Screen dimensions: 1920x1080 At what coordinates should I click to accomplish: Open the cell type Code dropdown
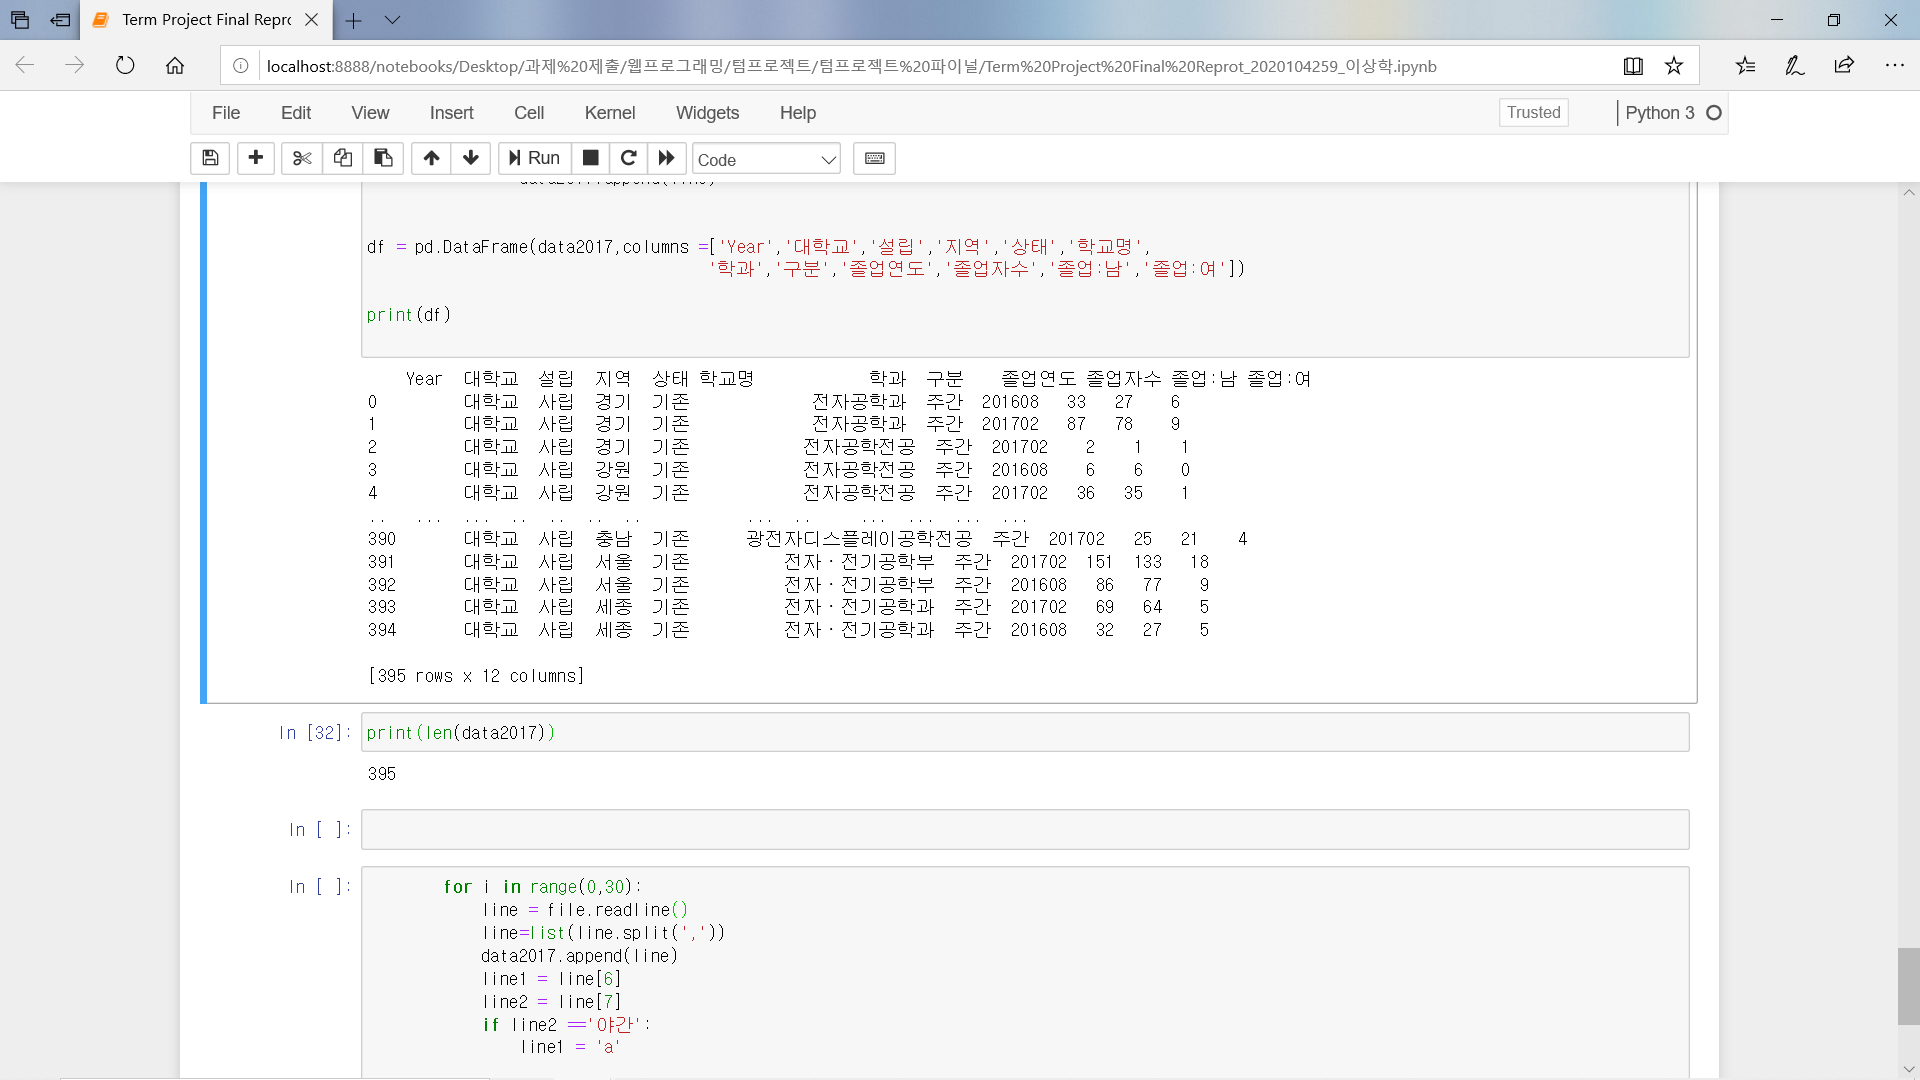tap(766, 159)
